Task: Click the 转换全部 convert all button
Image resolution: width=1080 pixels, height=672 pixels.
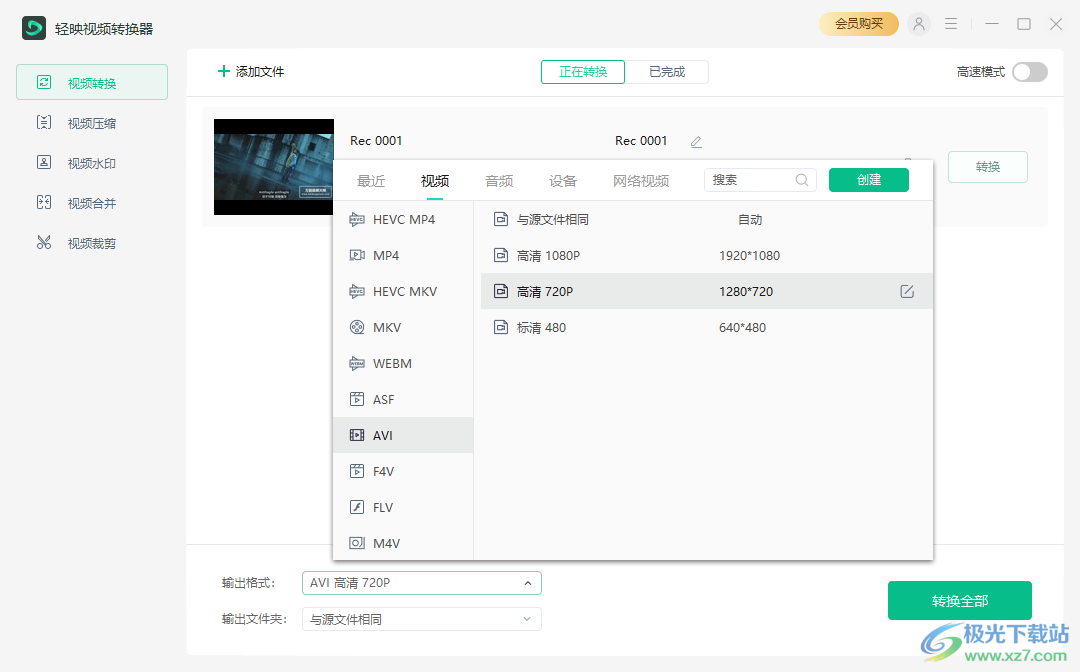Action: pos(959,600)
